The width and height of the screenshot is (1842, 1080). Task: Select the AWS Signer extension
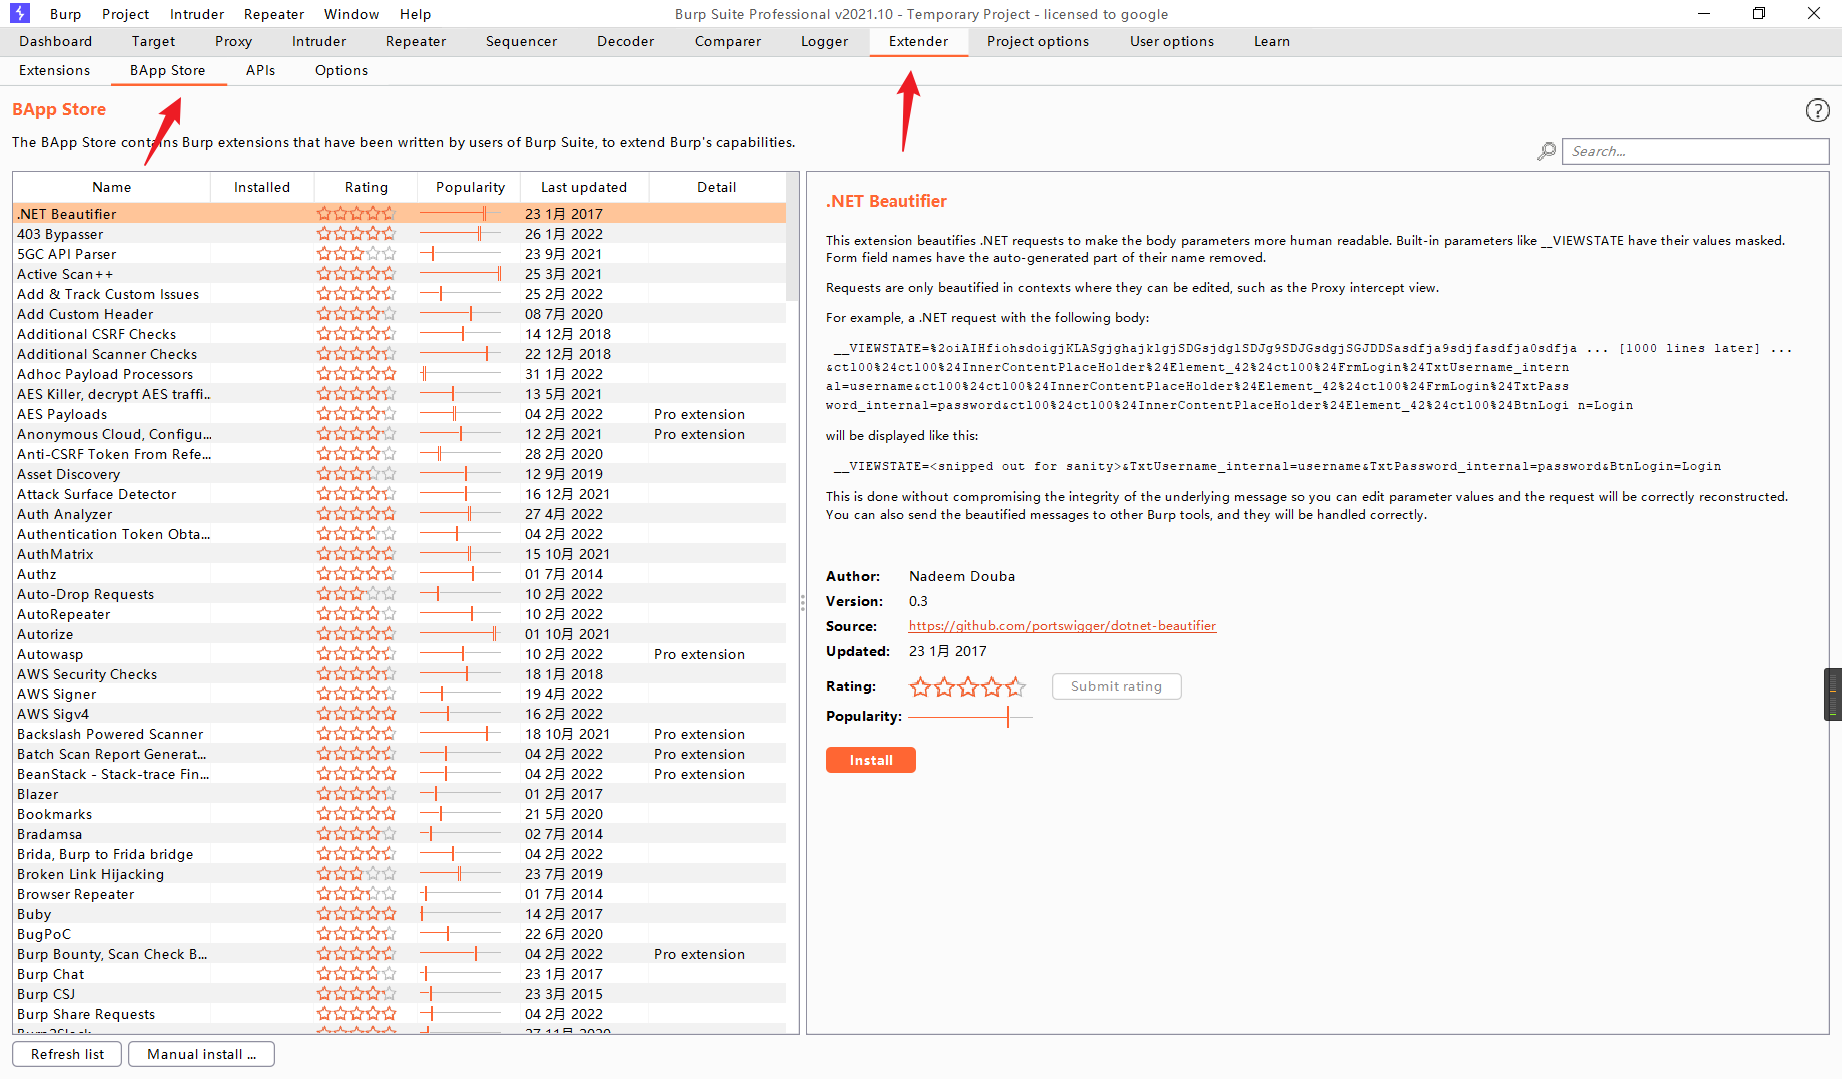pyautogui.click(x=400, y=694)
